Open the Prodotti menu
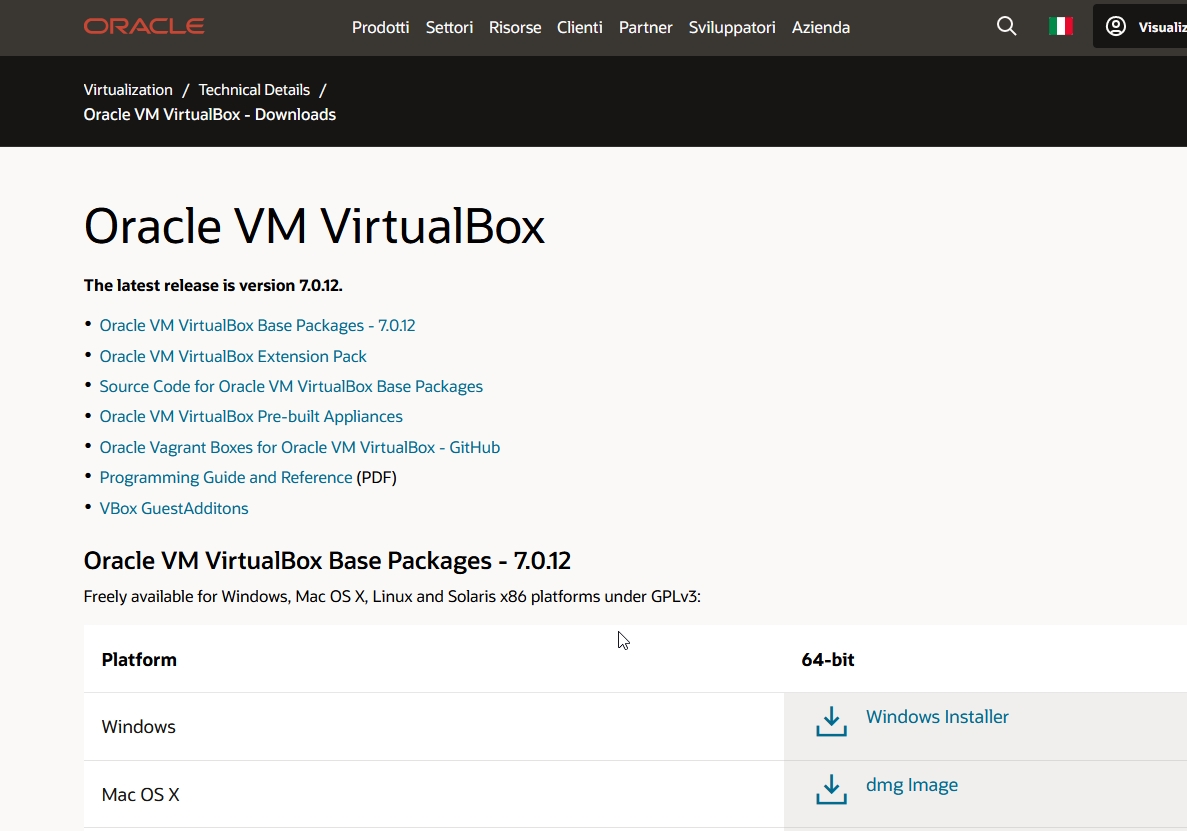The height and width of the screenshot is (831, 1187). point(380,27)
